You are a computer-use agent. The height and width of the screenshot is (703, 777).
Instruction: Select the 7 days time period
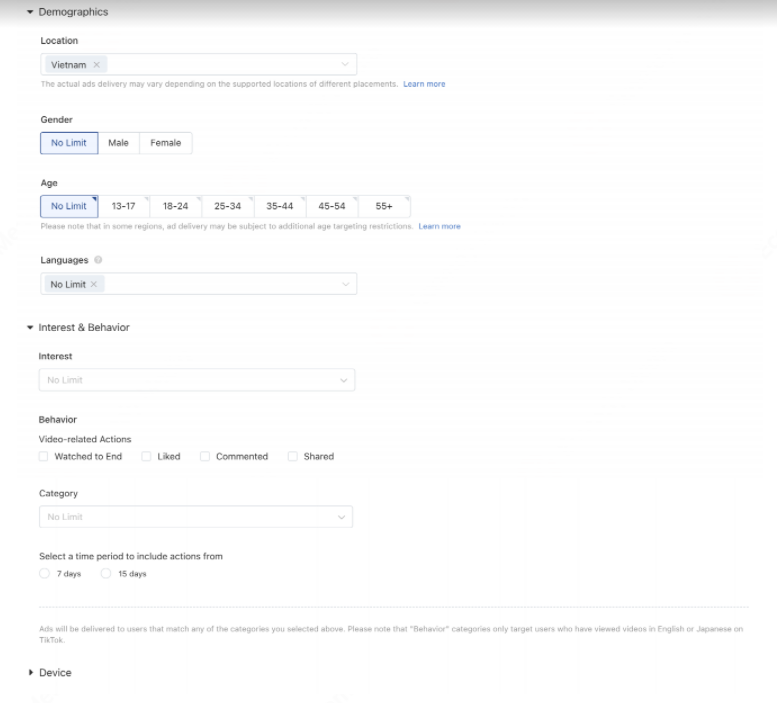point(43,574)
